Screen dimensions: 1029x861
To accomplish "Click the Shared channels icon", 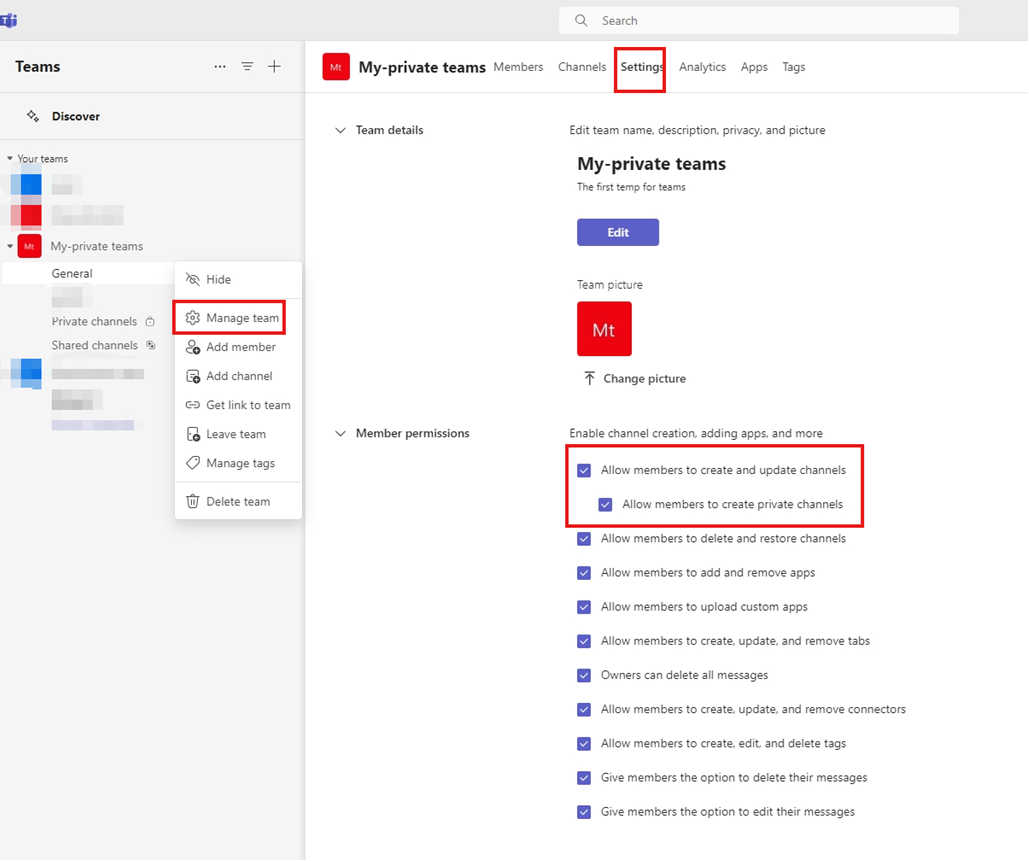I will point(151,345).
